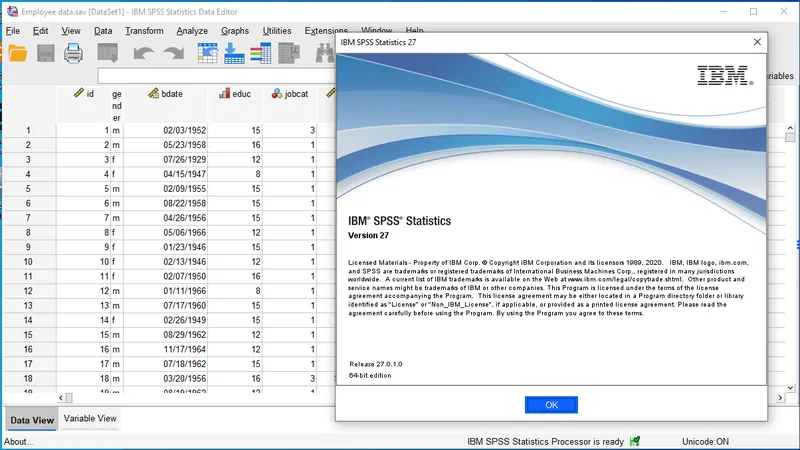
Task: Click the processor ready status icon
Action: (635, 441)
